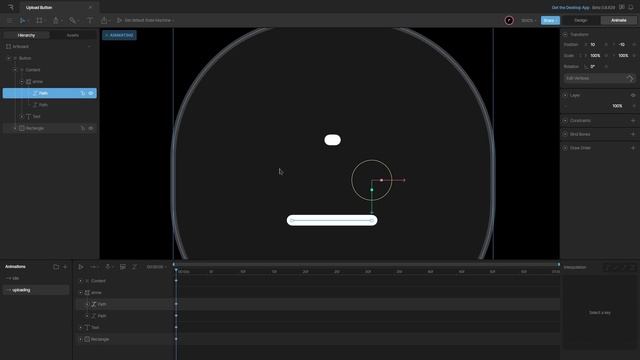Viewport: 640px width, 360px height.
Task: Collapse the Transform section
Action: point(565,35)
